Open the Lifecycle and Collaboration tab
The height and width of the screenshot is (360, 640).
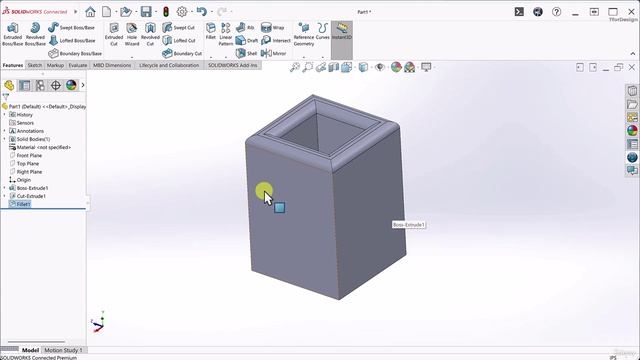169,65
